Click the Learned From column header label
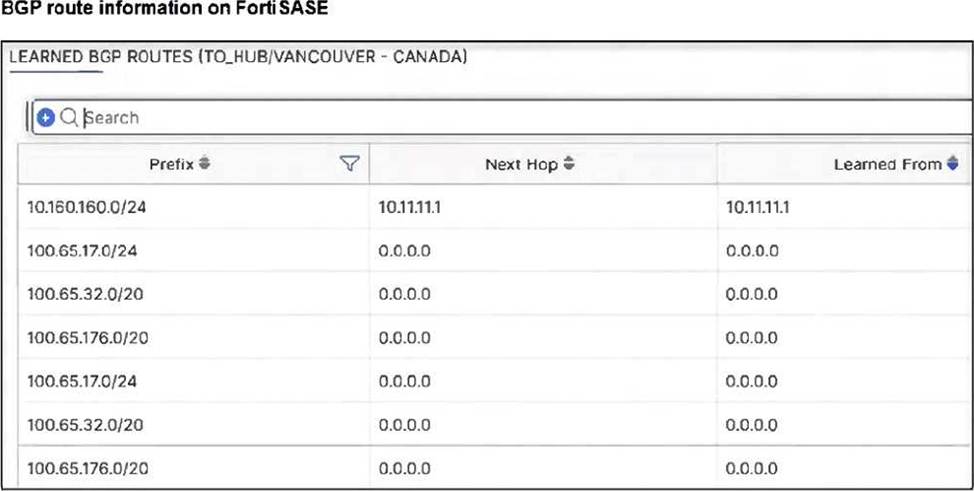The width and height of the screenshot is (974, 491). 887,164
